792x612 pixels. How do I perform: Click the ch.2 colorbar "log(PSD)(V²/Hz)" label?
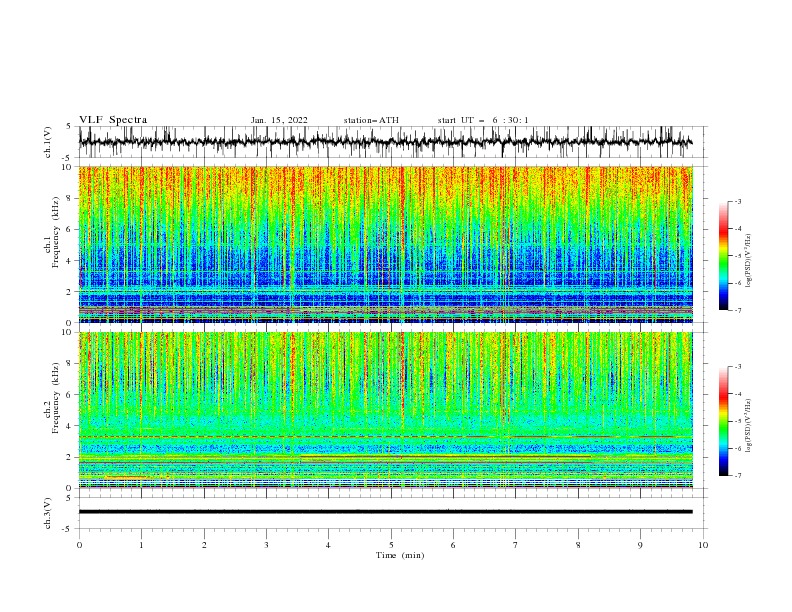(x=749, y=425)
